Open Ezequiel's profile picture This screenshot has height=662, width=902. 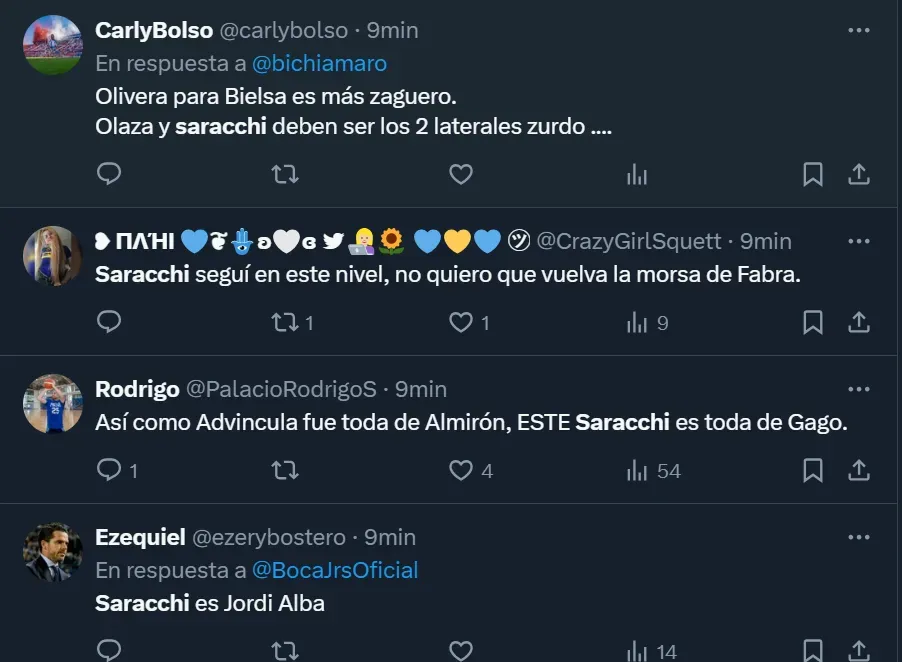tap(52, 551)
